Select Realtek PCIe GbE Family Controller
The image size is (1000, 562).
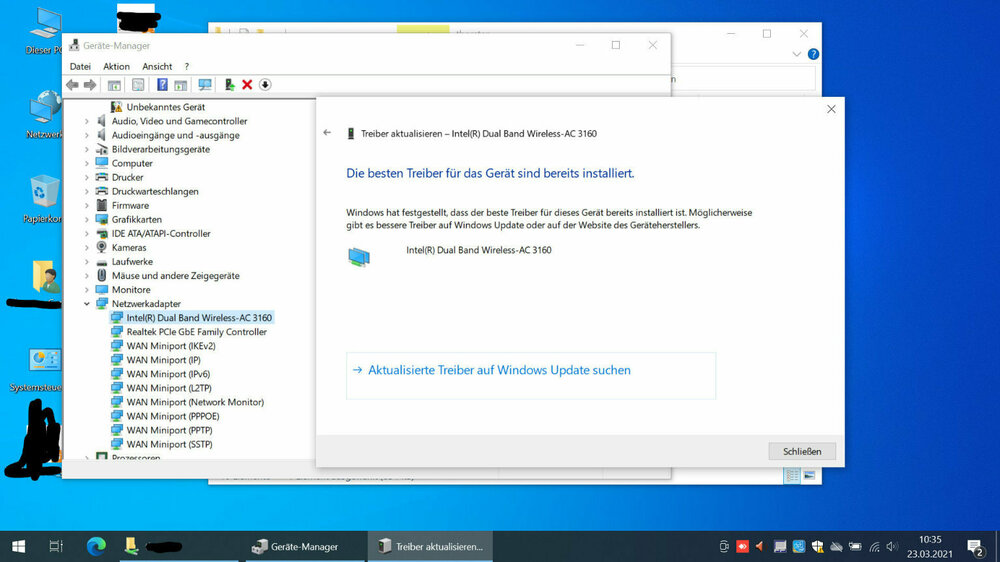(196, 332)
